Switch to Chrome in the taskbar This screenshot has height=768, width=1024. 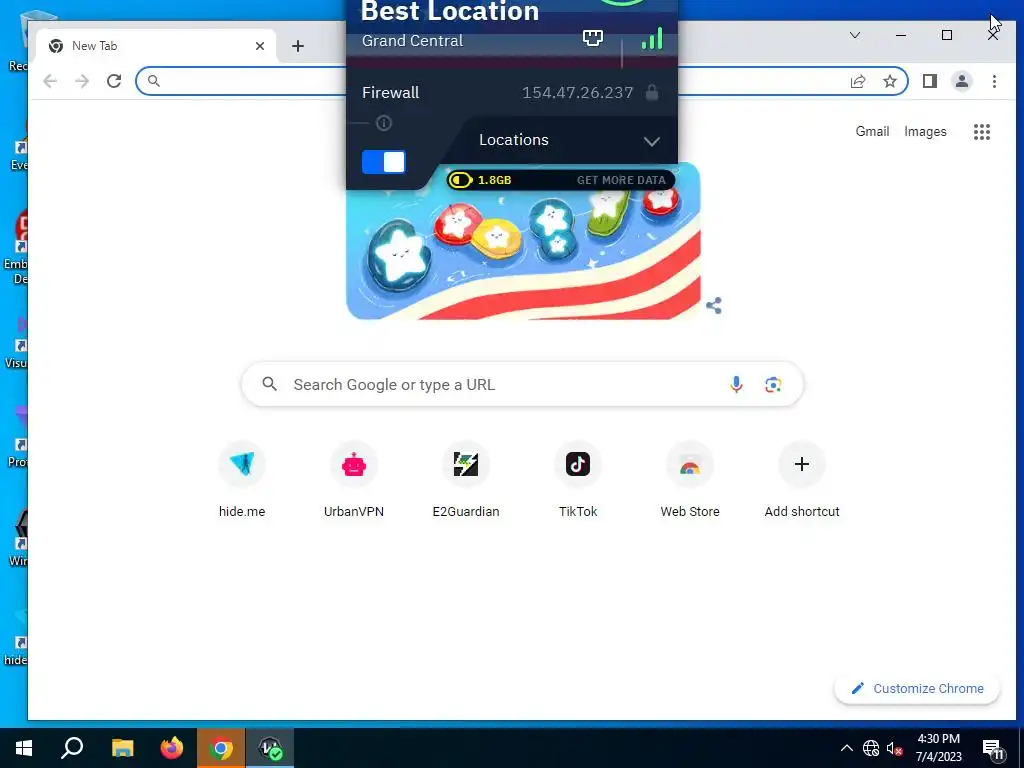pyautogui.click(x=221, y=748)
